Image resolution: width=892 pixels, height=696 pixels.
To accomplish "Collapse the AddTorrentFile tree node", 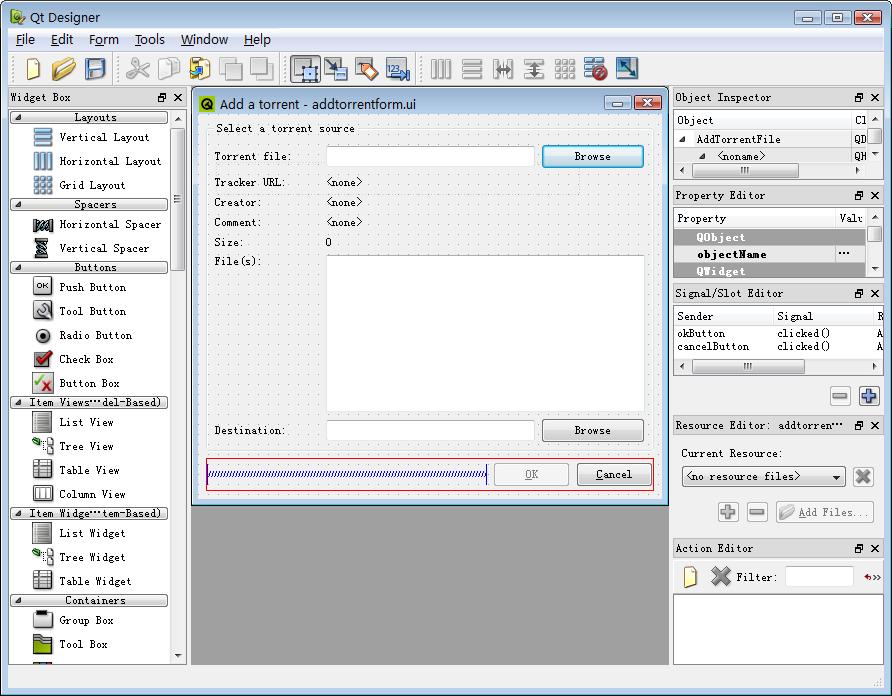I will (x=682, y=139).
